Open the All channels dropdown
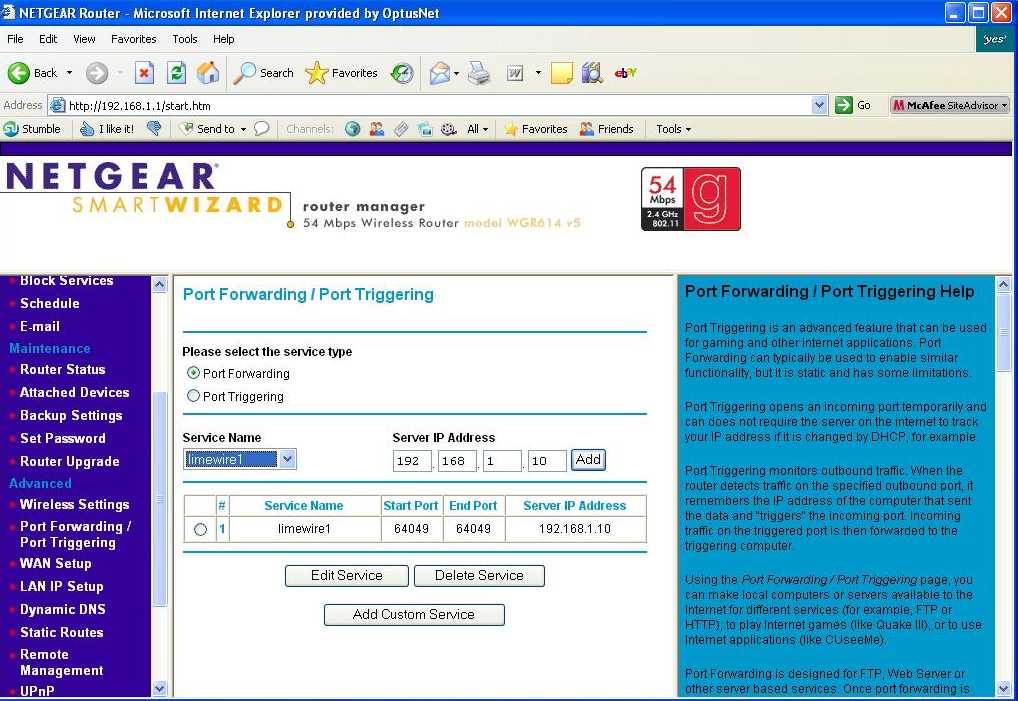The image size is (1018, 701). [x=477, y=129]
